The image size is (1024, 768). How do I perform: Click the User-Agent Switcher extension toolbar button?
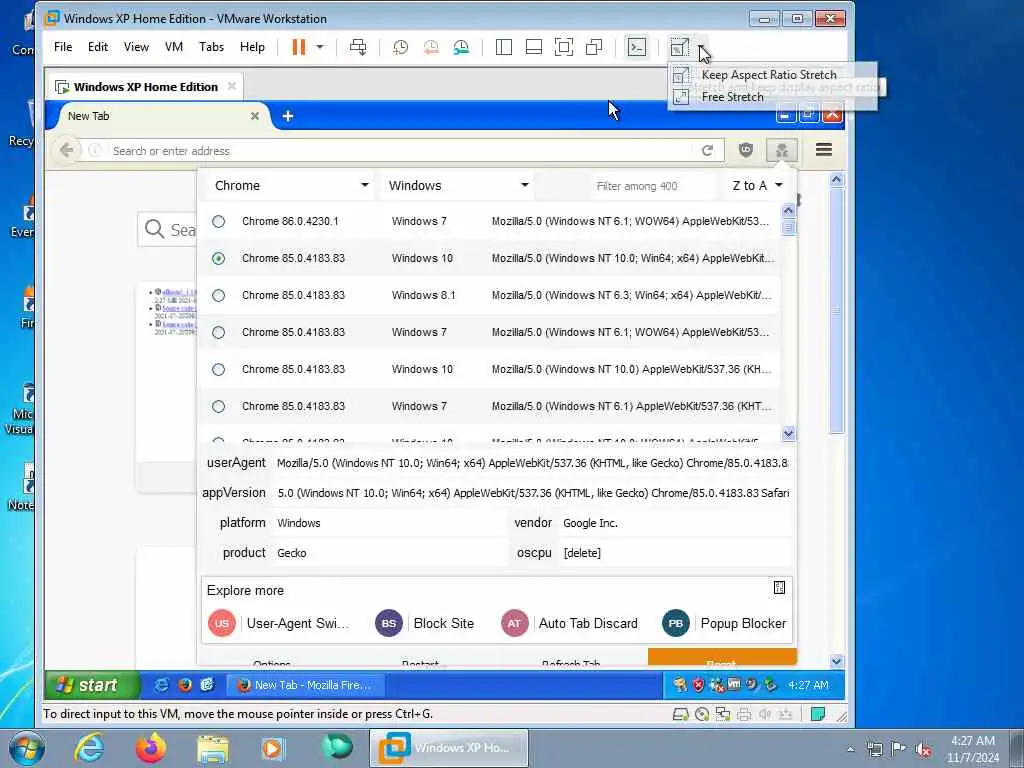point(782,151)
